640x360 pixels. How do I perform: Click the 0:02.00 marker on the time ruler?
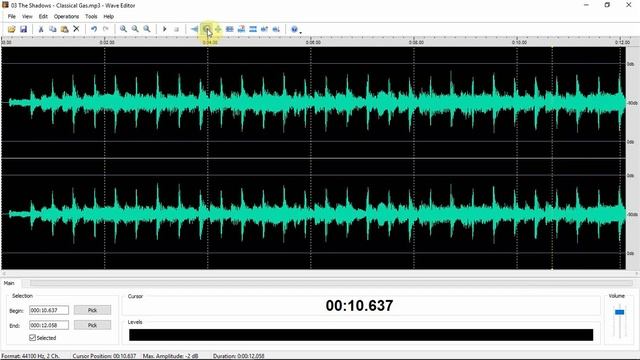107,42
